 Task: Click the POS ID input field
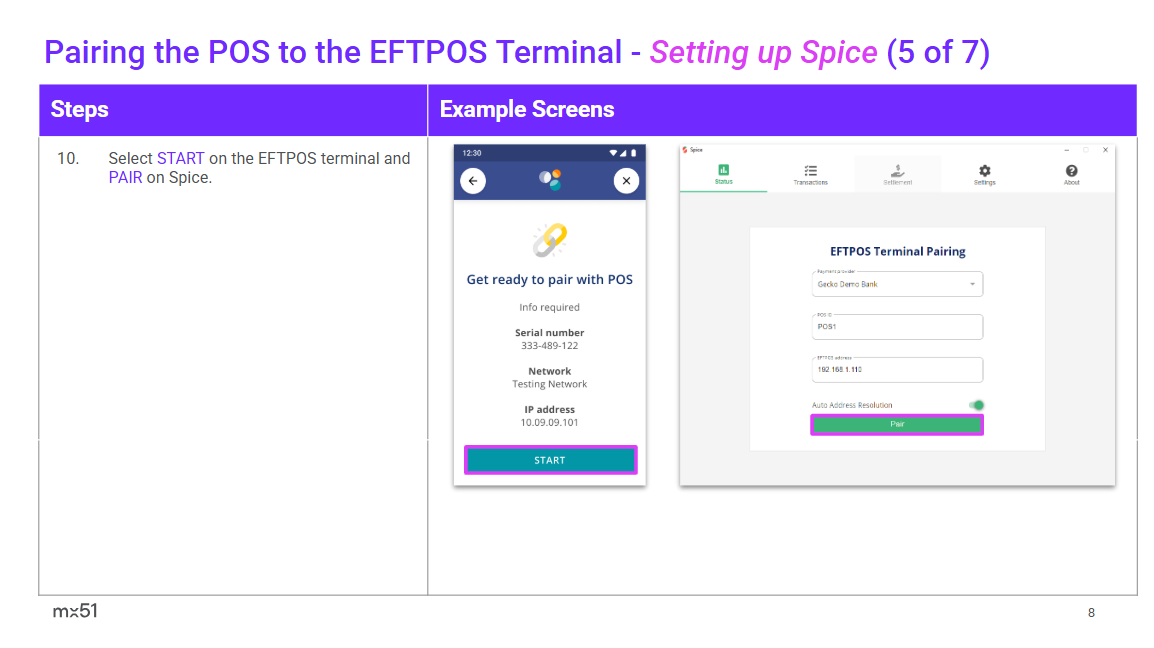tap(897, 327)
